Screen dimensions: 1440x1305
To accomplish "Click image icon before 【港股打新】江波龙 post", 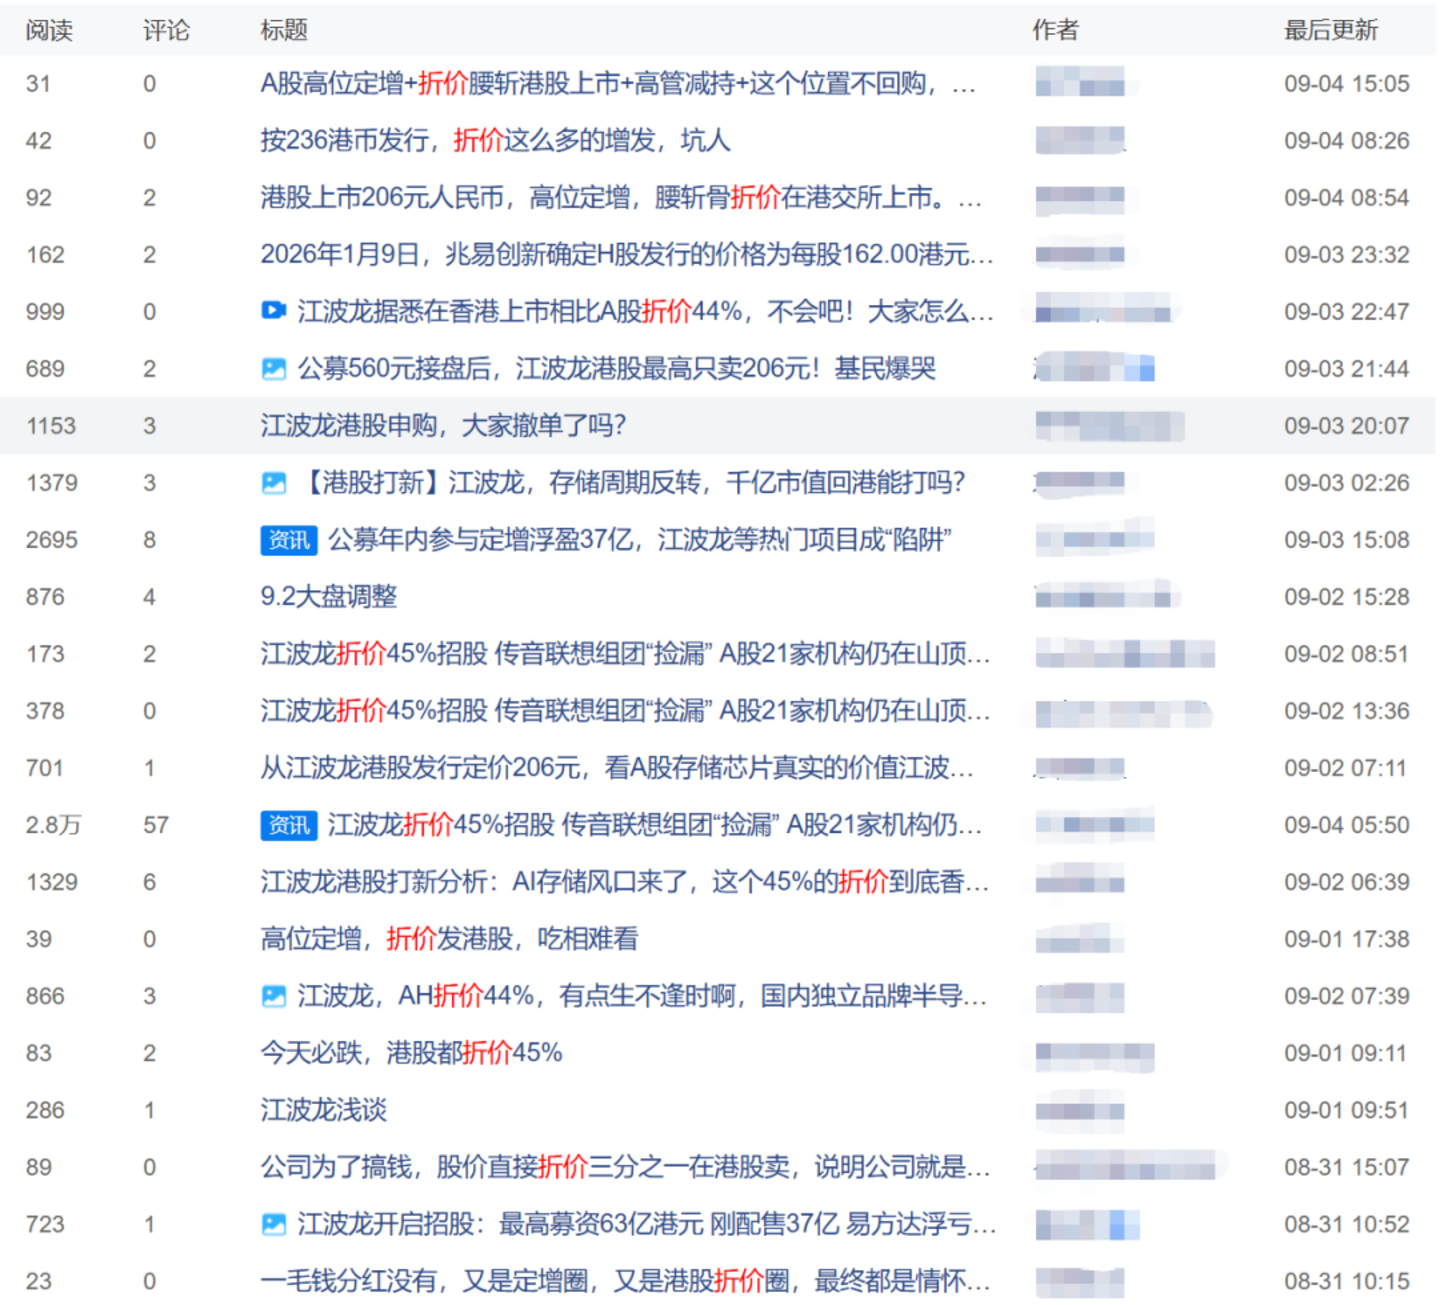I will tap(273, 483).
